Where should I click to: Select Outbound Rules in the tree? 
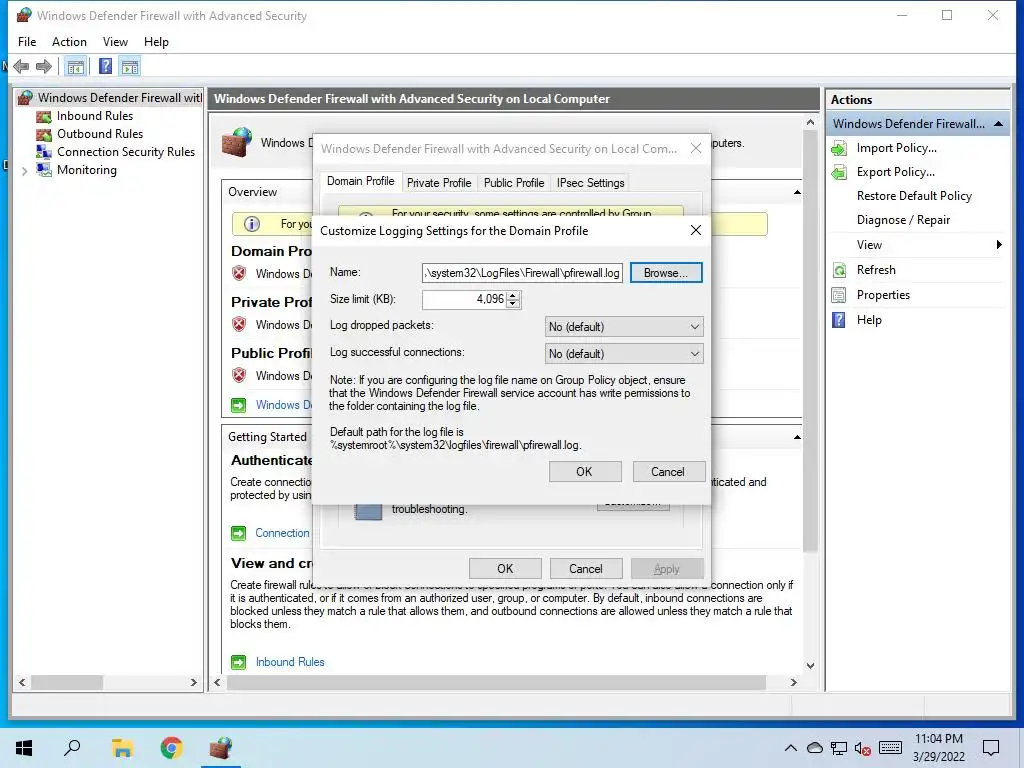click(x=100, y=134)
